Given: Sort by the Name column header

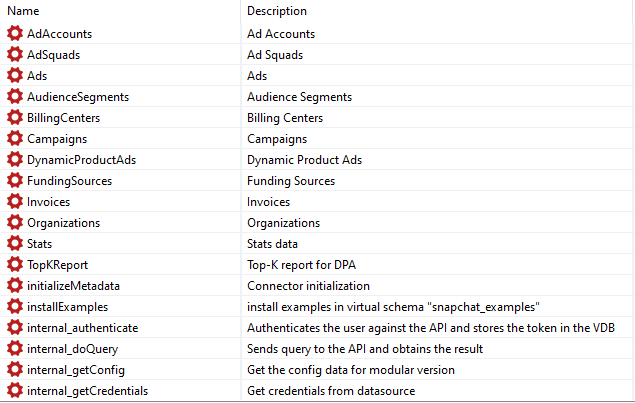Looking at the screenshot, I should point(23,11).
